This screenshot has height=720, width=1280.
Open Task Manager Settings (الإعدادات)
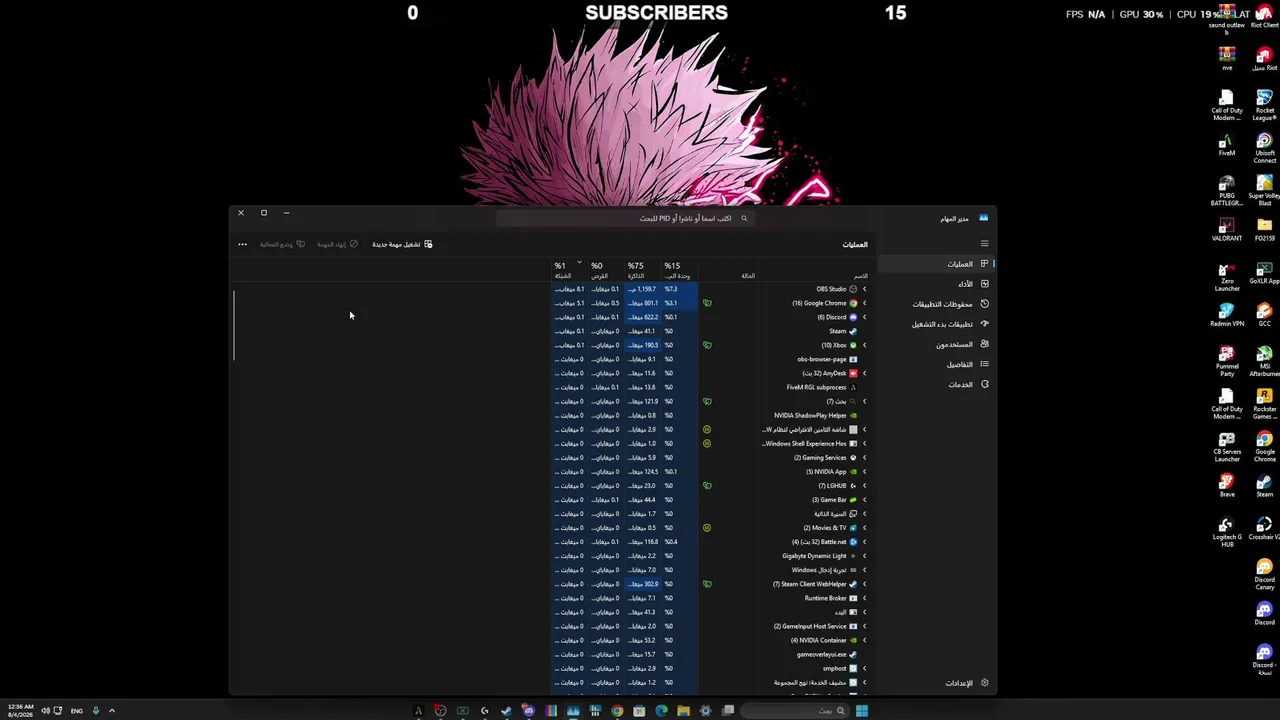tap(935, 683)
